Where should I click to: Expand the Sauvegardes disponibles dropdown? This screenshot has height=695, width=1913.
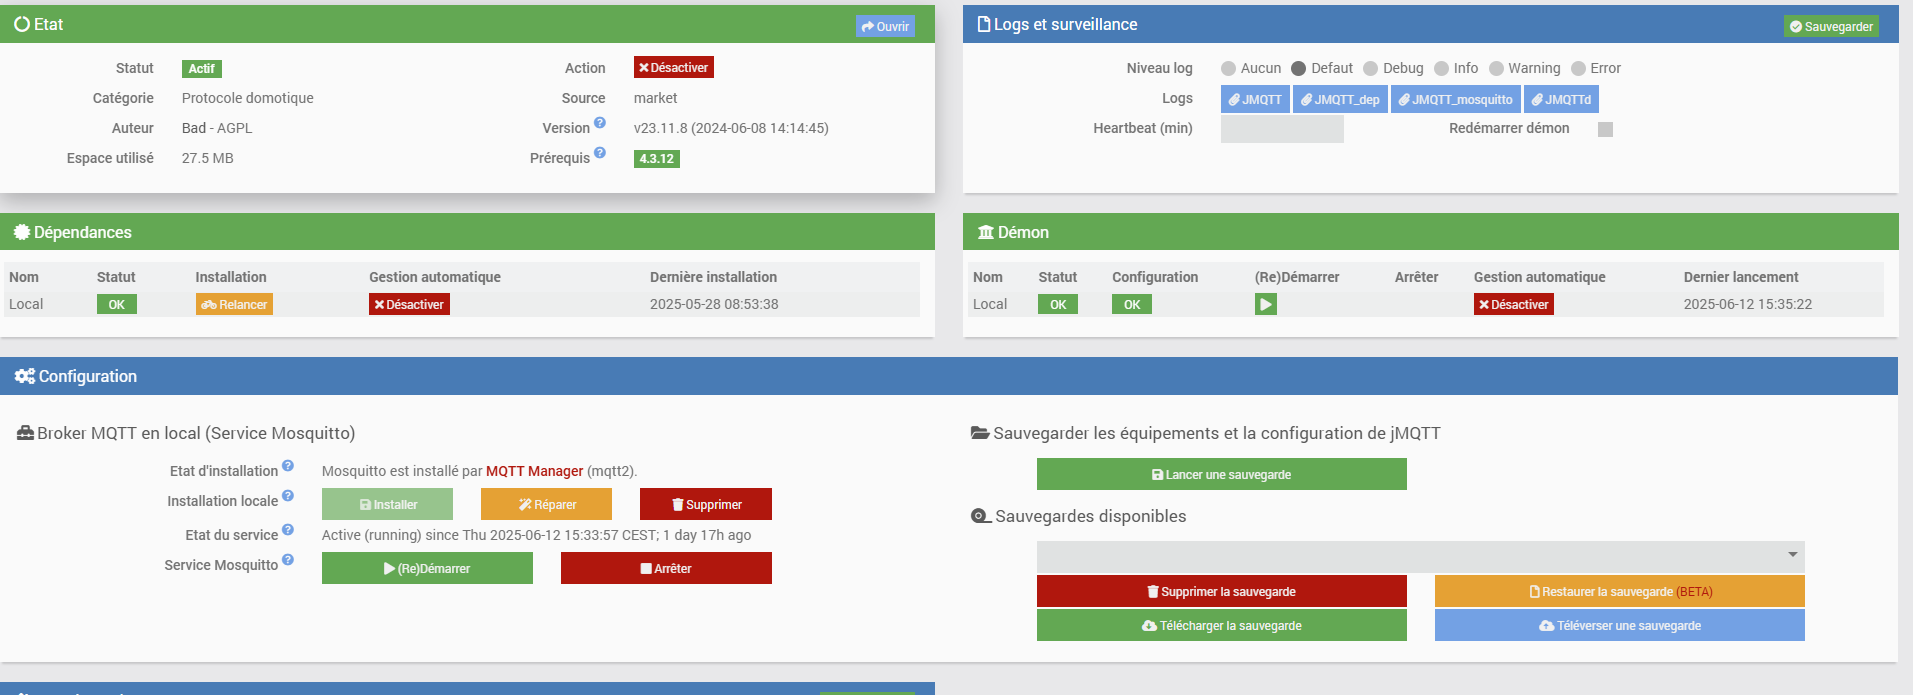1421,556
